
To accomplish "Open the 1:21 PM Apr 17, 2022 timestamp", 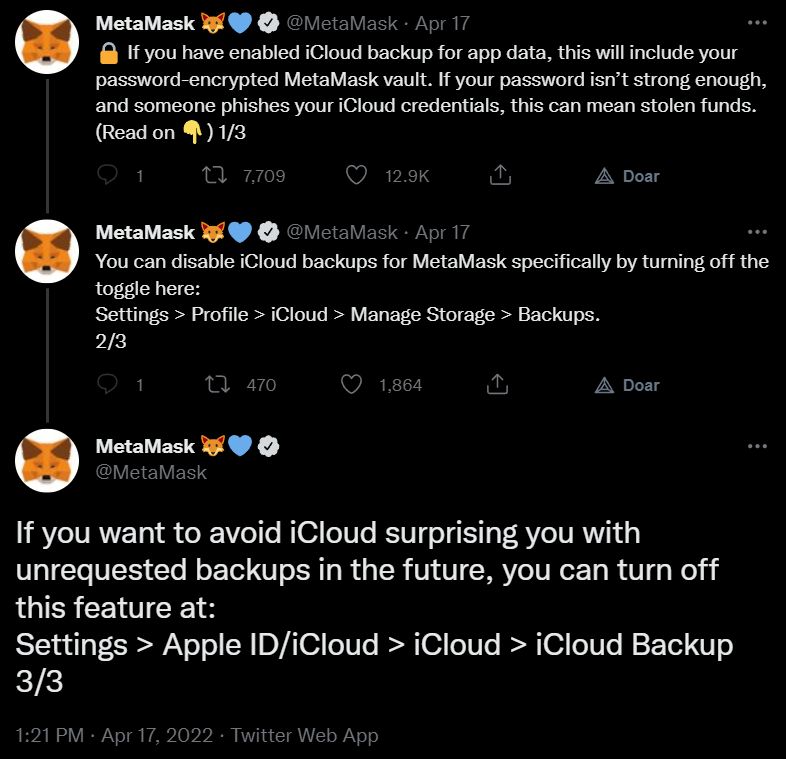I will [114, 735].
